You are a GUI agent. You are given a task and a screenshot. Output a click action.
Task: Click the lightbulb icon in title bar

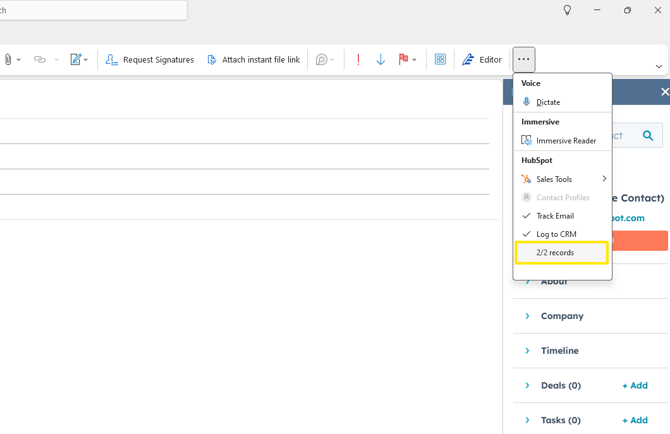[x=567, y=10]
